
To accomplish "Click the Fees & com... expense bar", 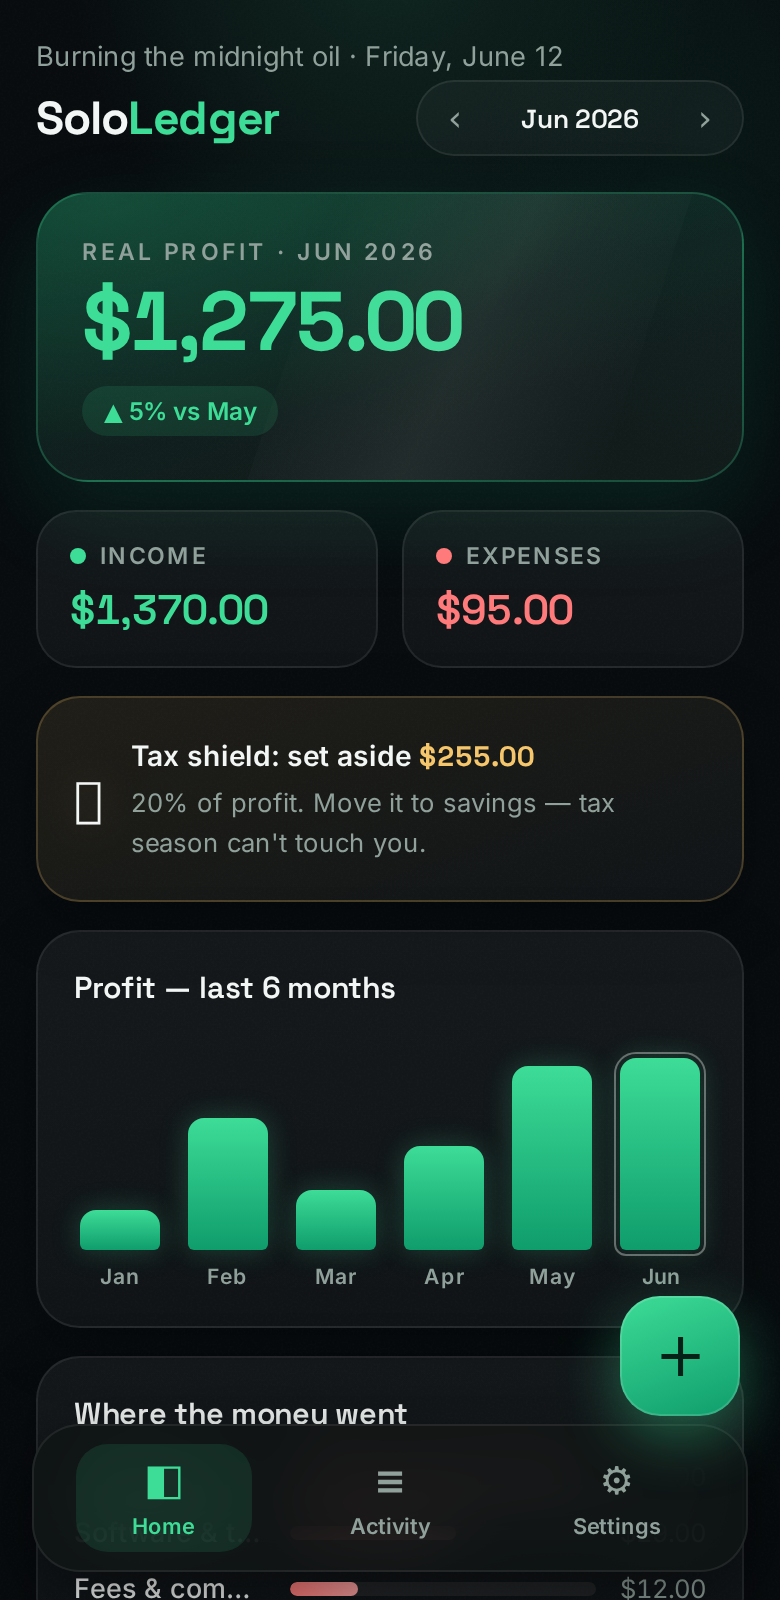I will pyautogui.click(x=443, y=1589).
